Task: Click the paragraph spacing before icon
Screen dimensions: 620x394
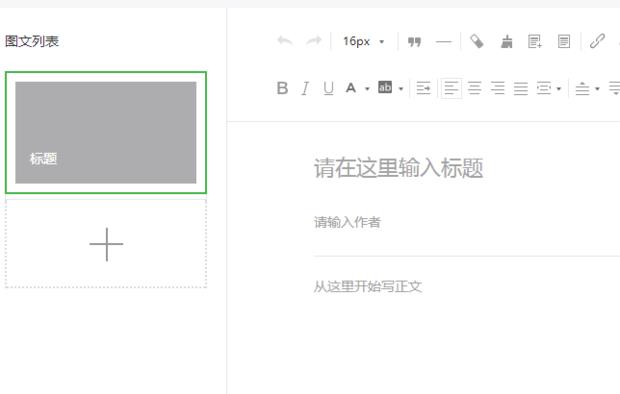Action: point(582,88)
